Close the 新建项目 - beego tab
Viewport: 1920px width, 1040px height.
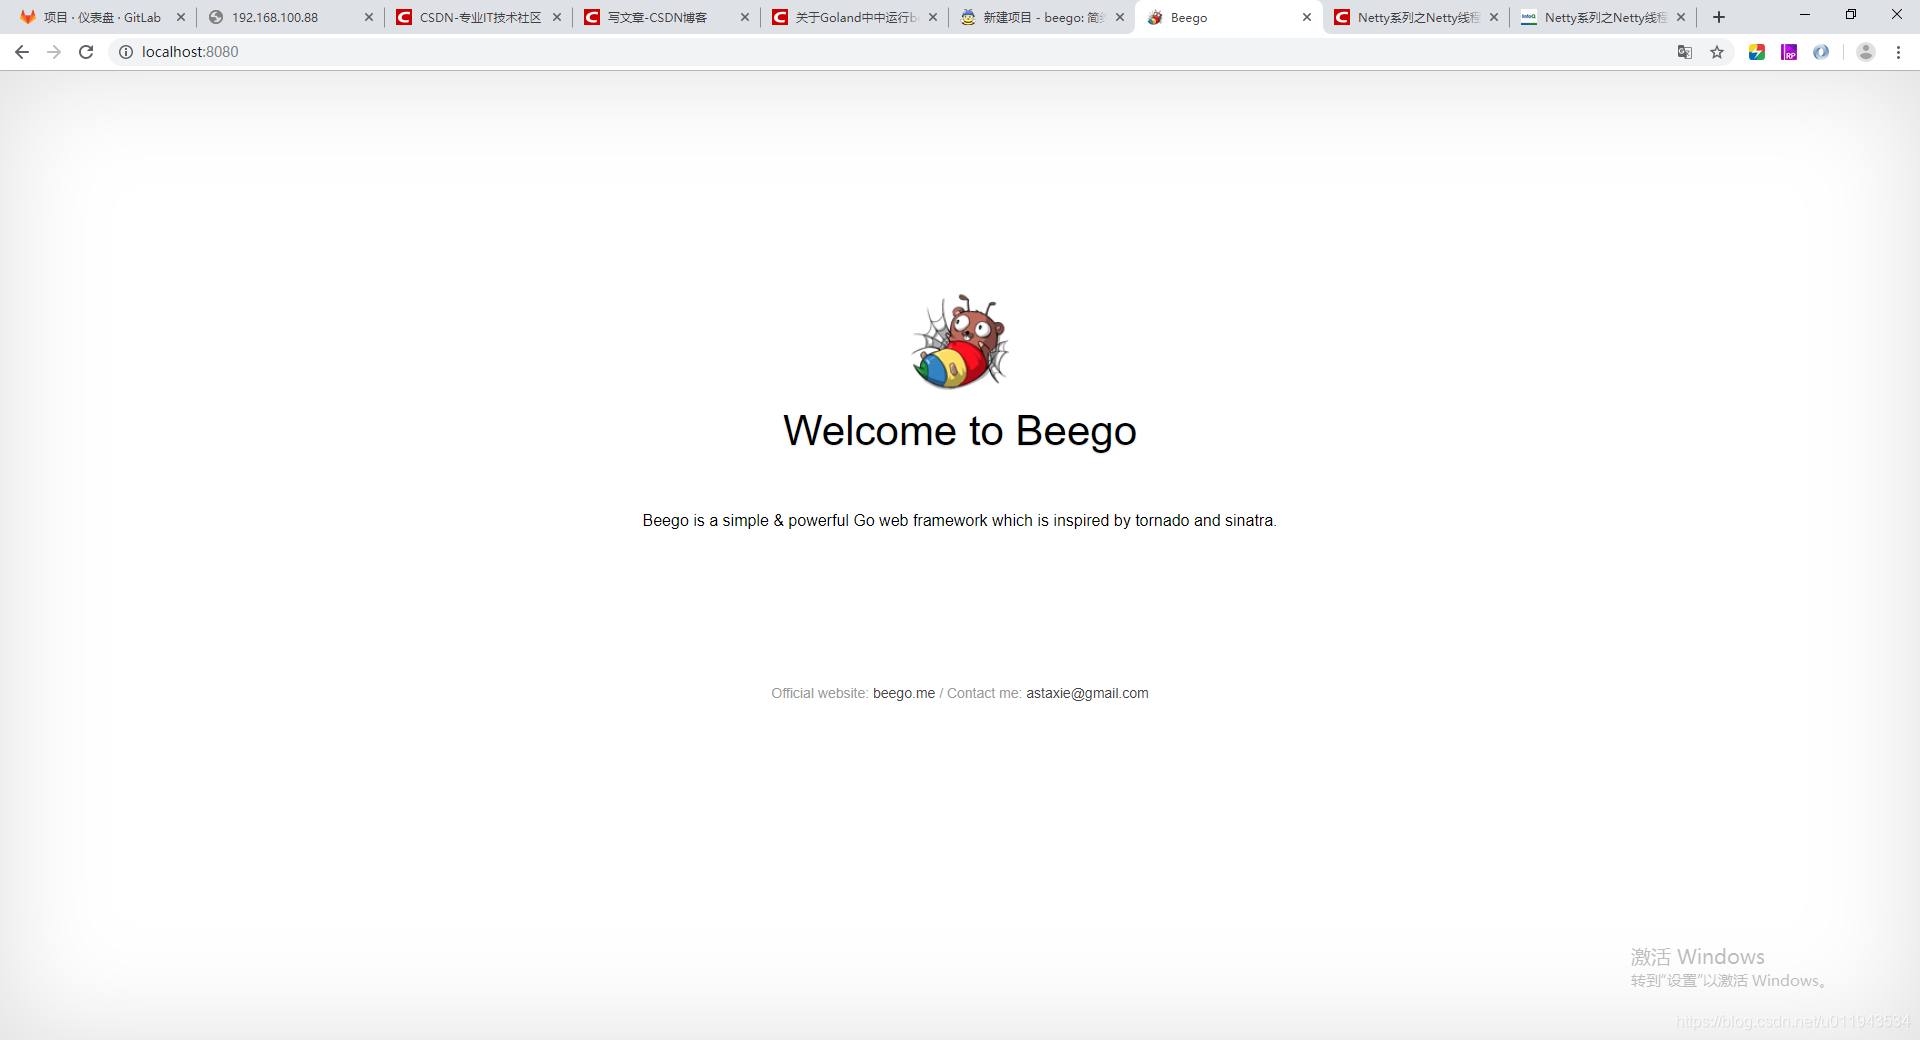pos(1120,17)
